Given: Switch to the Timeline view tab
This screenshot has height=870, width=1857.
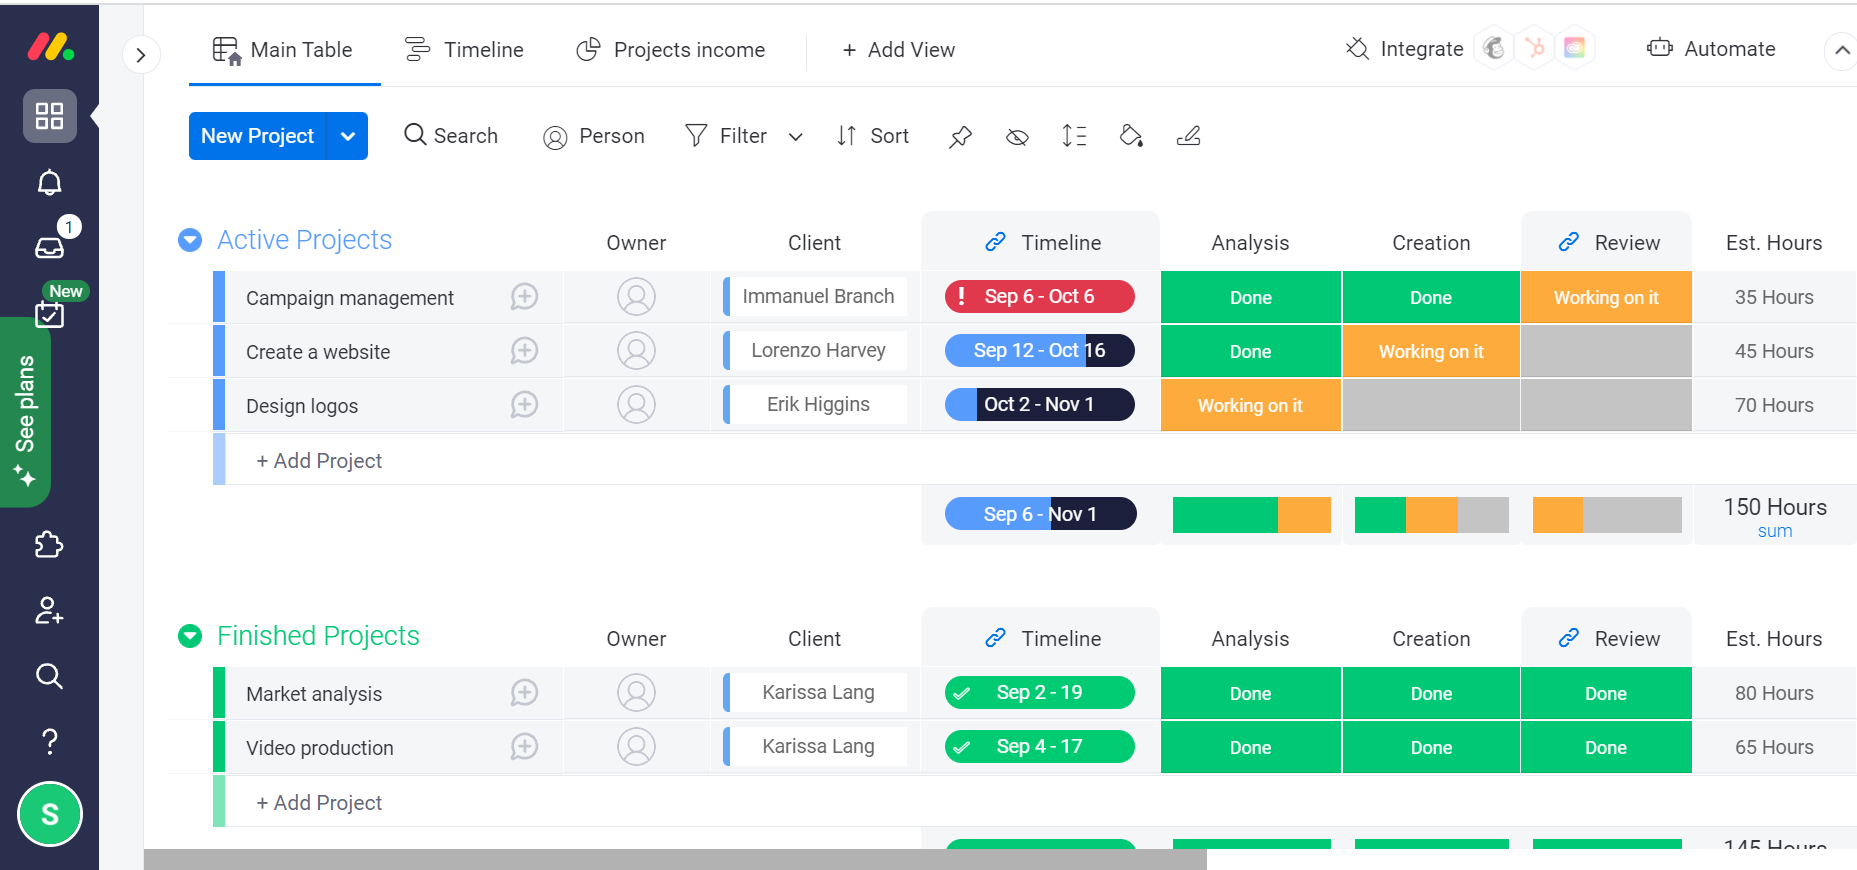Looking at the screenshot, I should [x=464, y=50].
